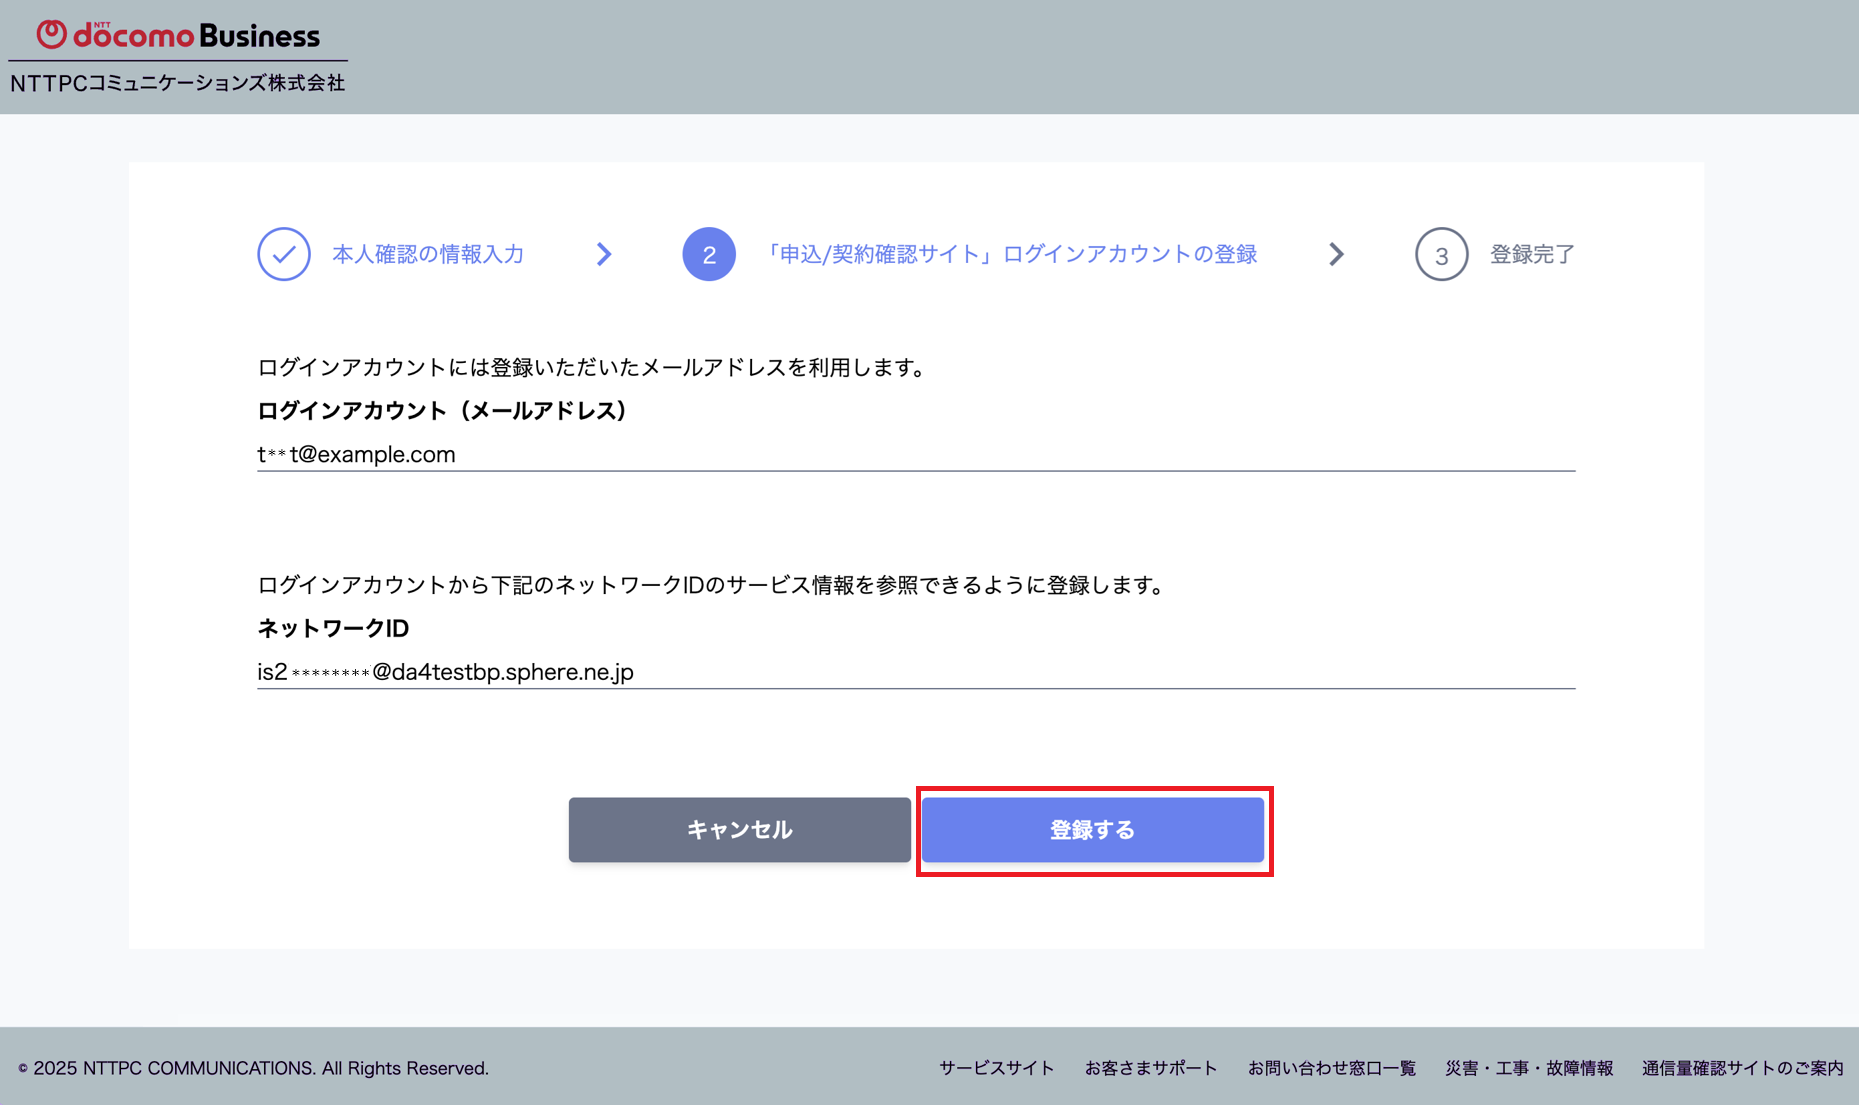Click the キャンセル button
1859x1105 pixels.
pos(740,830)
